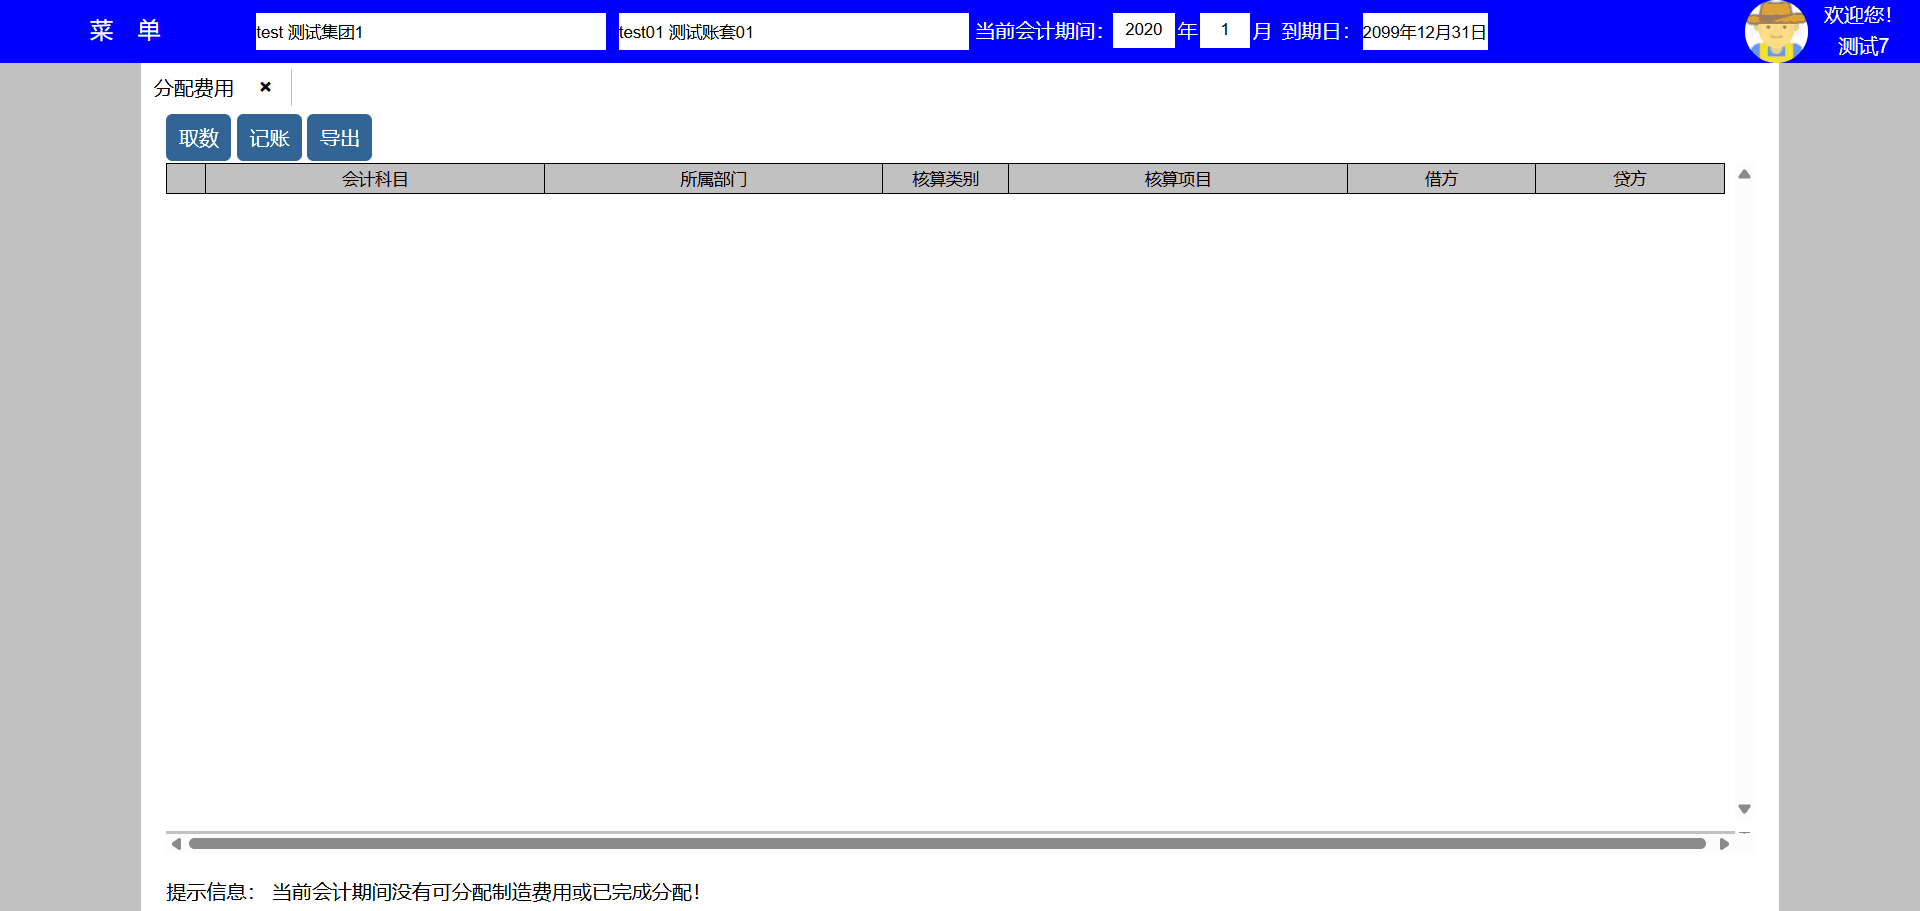Click the right arrow of horizontal scrollbar
1920x911 pixels.
coord(1724,844)
